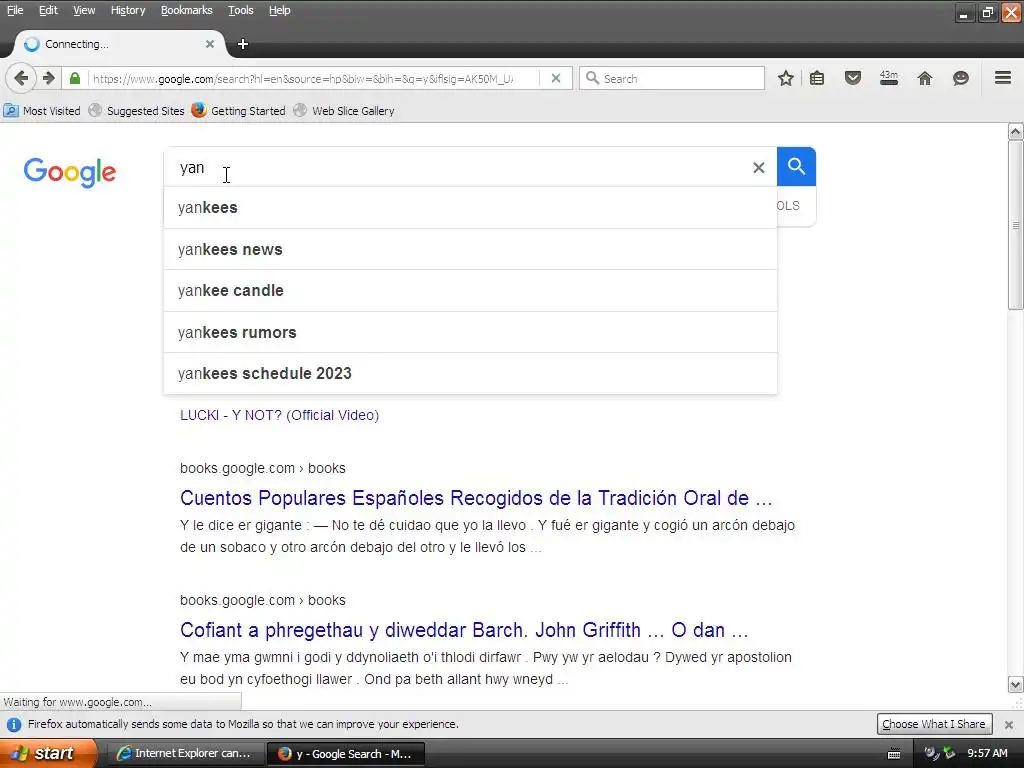
Task: Close the Connecting tab
Action: pos(210,44)
